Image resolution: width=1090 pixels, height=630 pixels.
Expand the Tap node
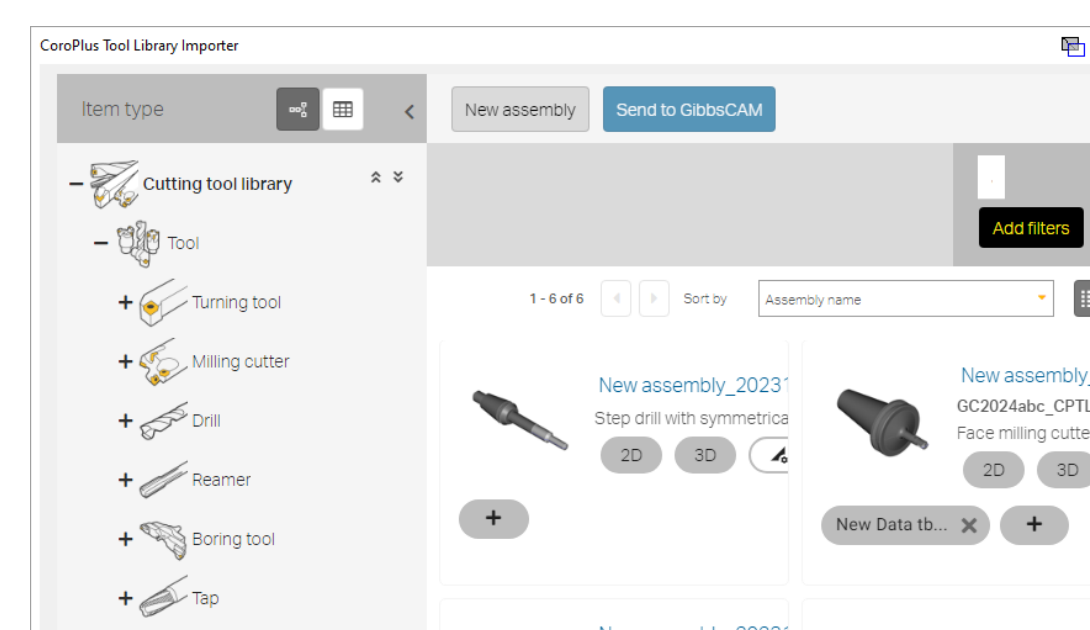[125, 598]
